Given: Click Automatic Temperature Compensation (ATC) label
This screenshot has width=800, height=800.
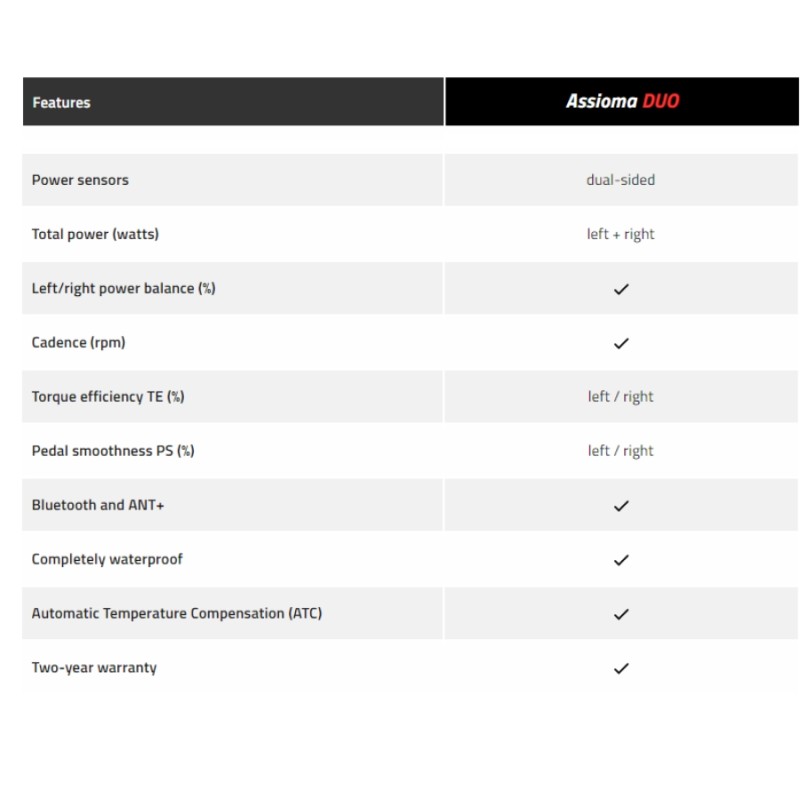Looking at the screenshot, I should tap(177, 613).
